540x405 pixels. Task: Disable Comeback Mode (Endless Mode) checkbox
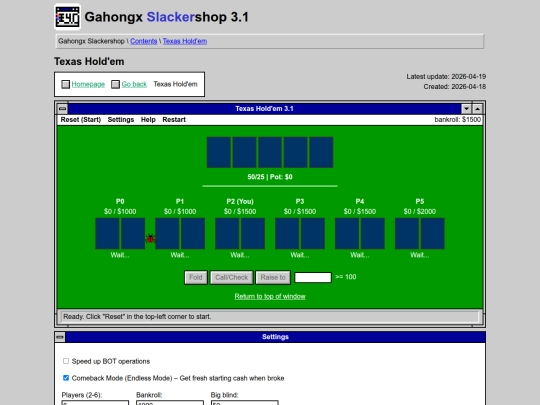[66, 378]
